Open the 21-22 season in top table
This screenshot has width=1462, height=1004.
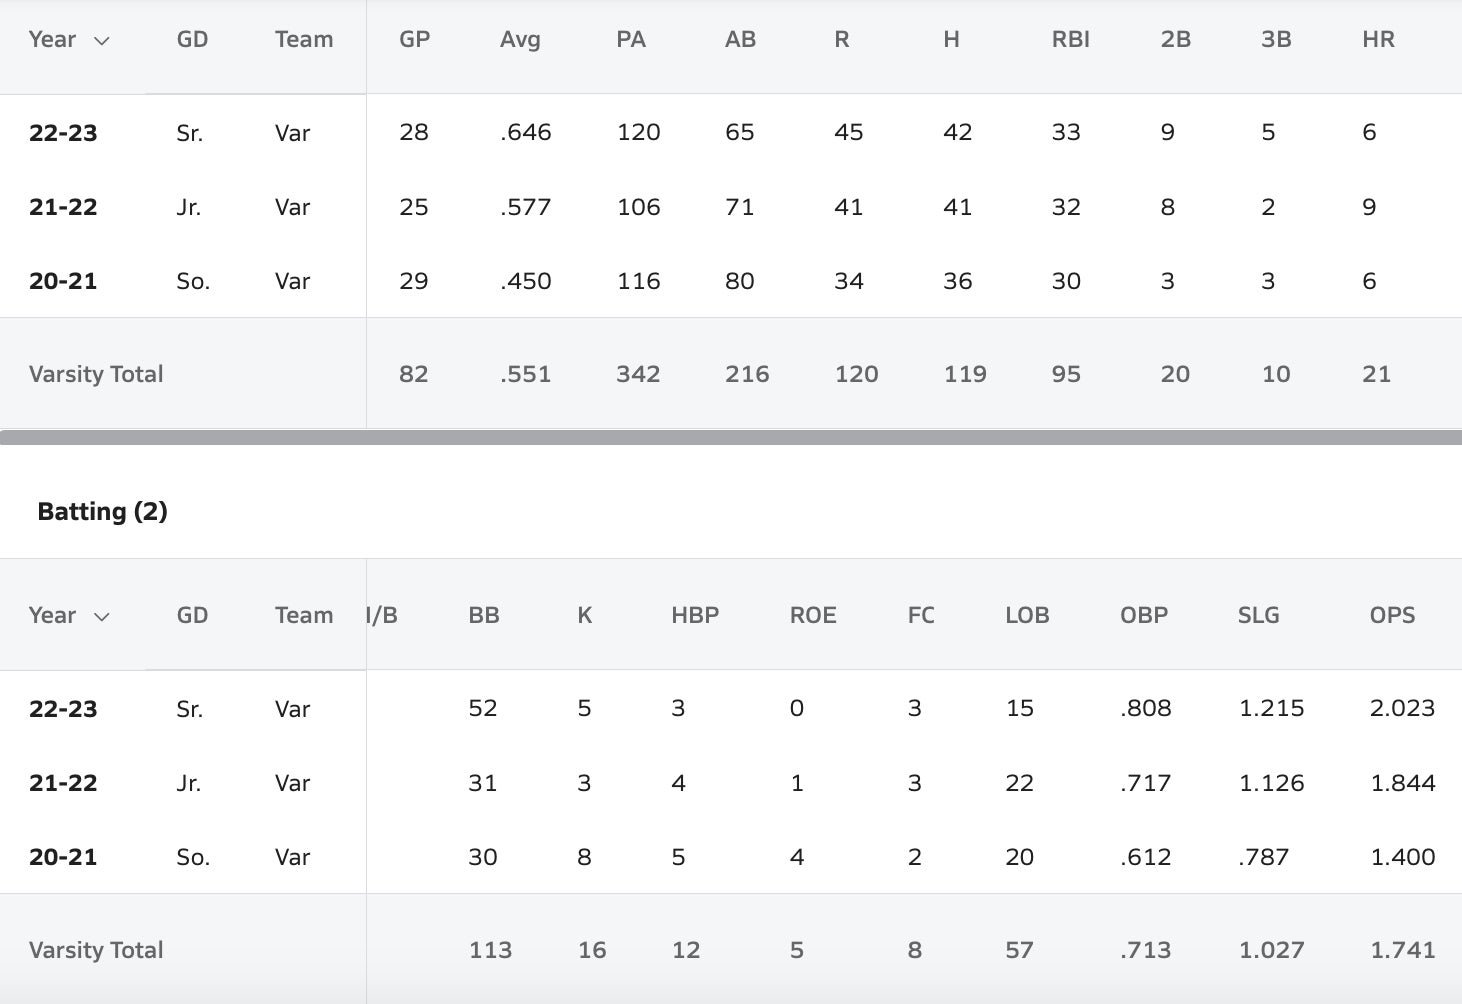pyautogui.click(x=63, y=207)
